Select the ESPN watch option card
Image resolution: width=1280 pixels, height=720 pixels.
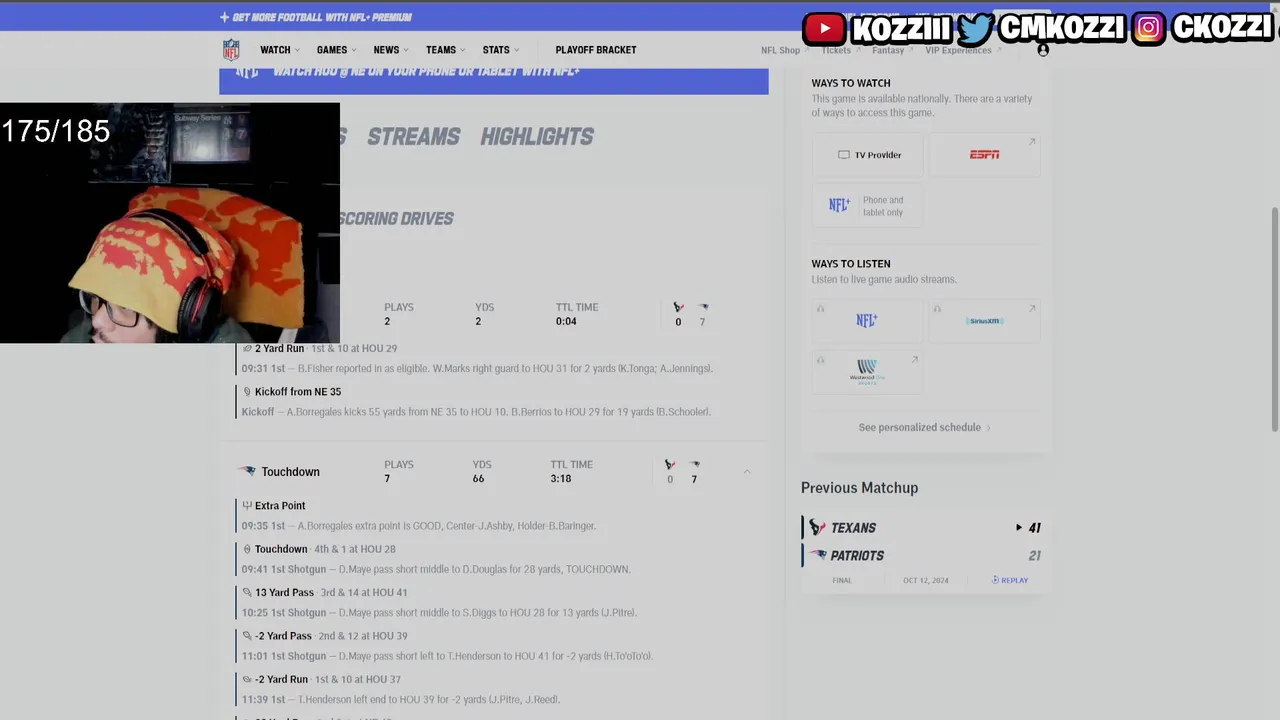[984, 155]
